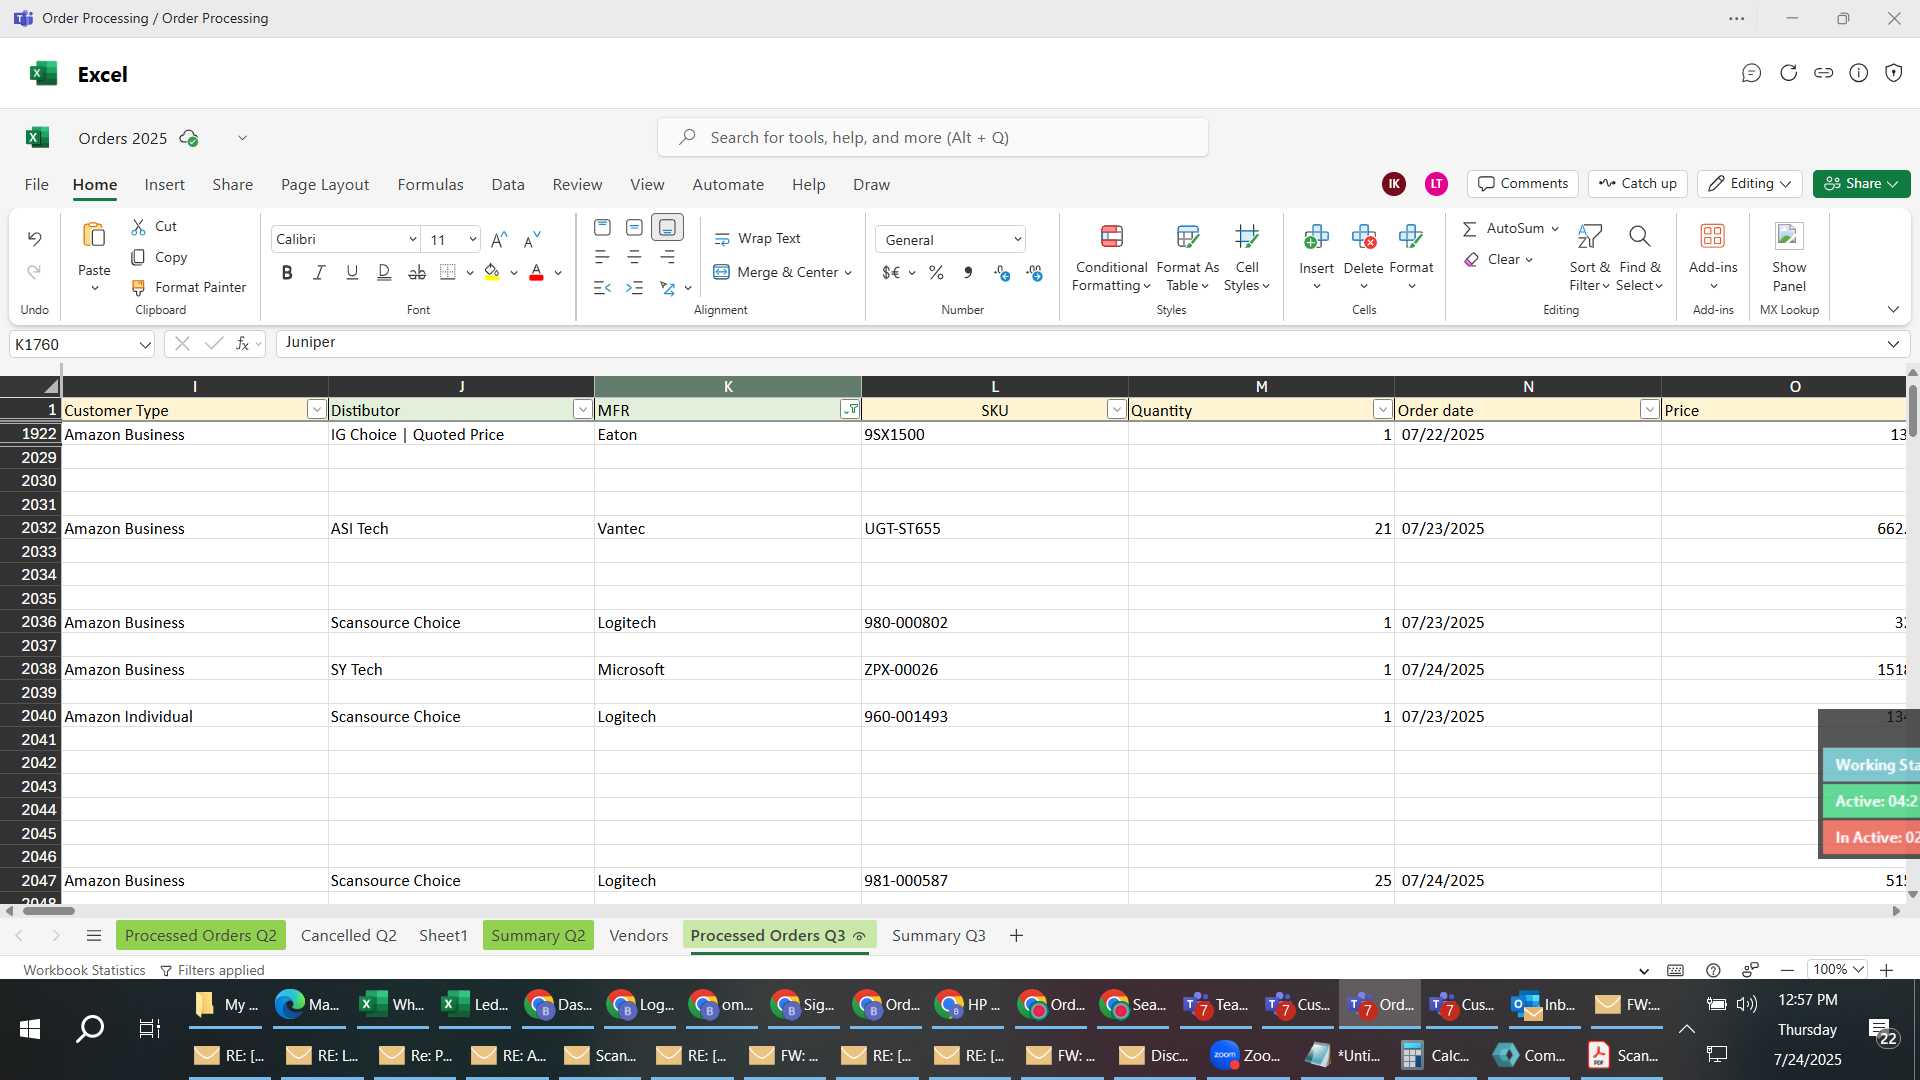Apply strikethrough formatting icon
This screenshot has height=1080, width=1920.
pyautogui.click(x=417, y=272)
